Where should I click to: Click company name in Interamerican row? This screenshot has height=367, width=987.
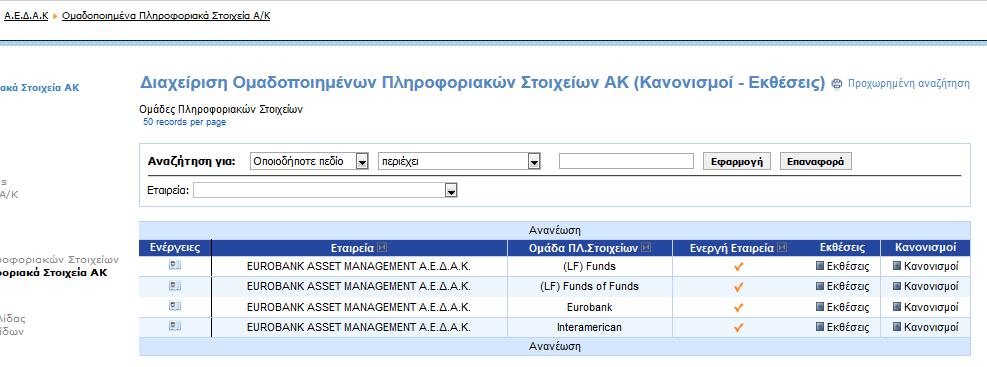point(359,327)
